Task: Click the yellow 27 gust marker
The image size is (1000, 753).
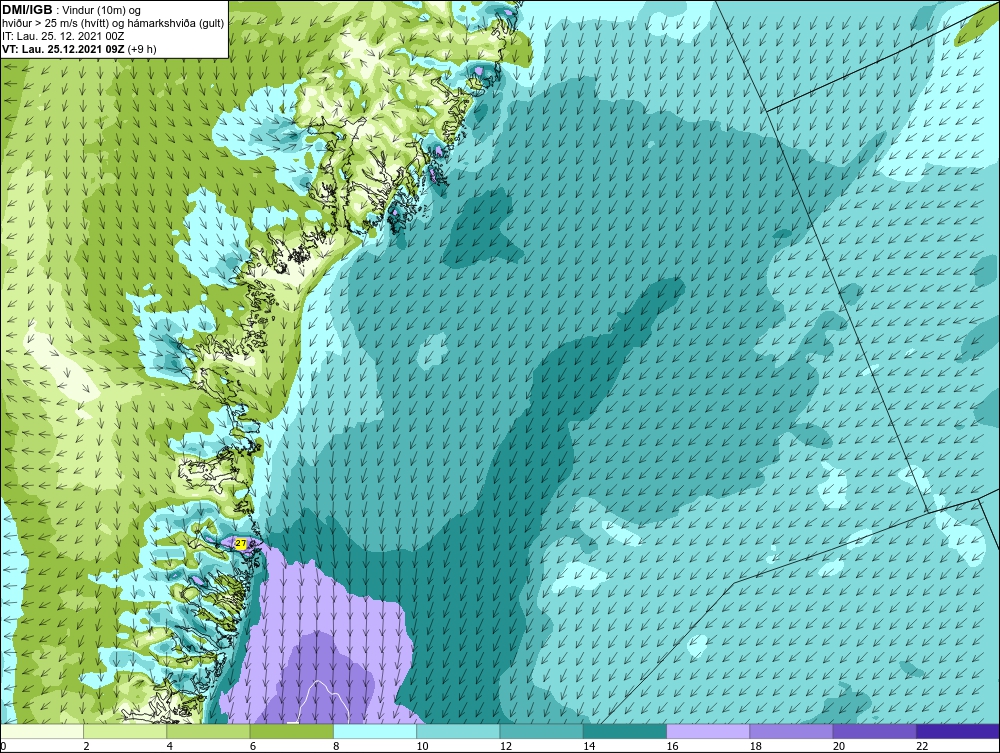Action: pos(240,543)
